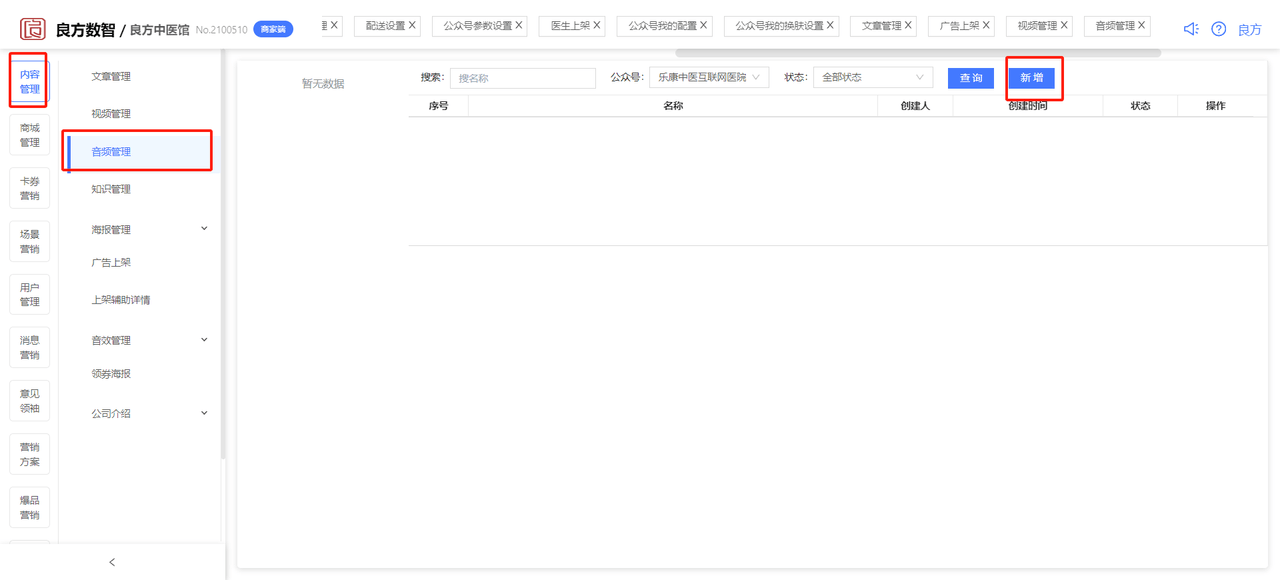Image resolution: width=1280 pixels, height=580 pixels.
Task: Click the 良方中医馆 store name
Action: 160,30
